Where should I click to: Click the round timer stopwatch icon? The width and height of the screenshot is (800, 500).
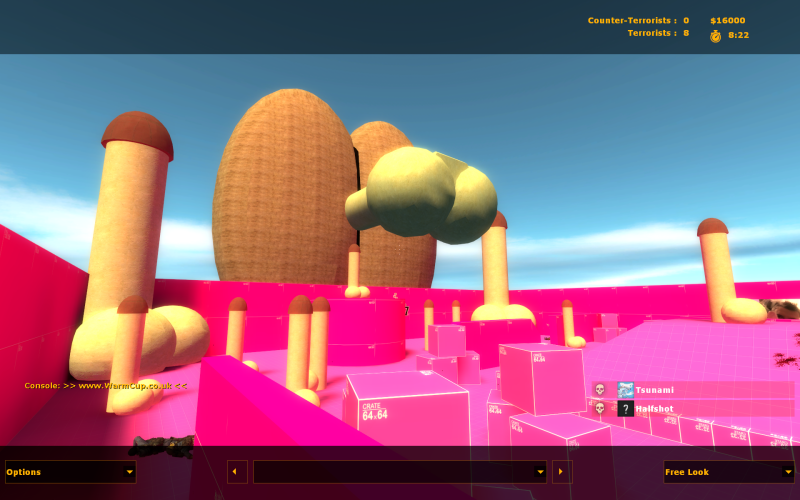click(x=715, y=35)
